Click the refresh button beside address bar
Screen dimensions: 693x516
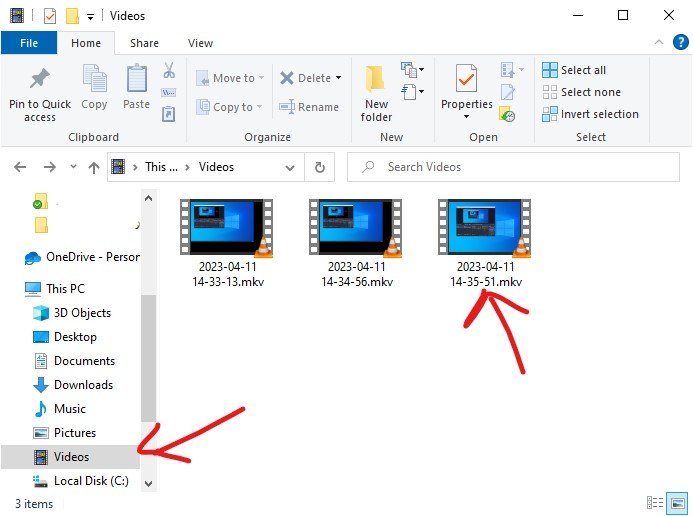pyautogui.click(x=320, y=167)
